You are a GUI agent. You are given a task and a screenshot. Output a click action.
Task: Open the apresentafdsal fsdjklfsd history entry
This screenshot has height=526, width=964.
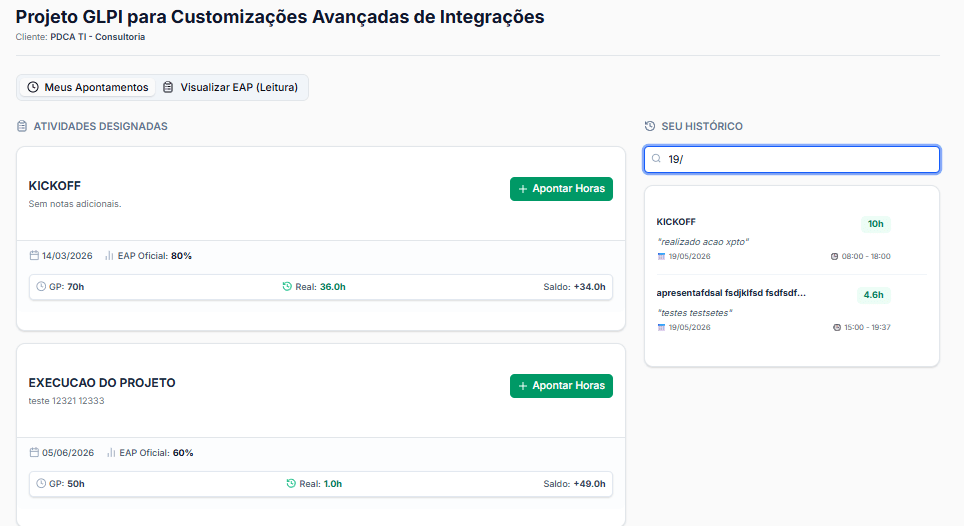[x=731, y=293]
